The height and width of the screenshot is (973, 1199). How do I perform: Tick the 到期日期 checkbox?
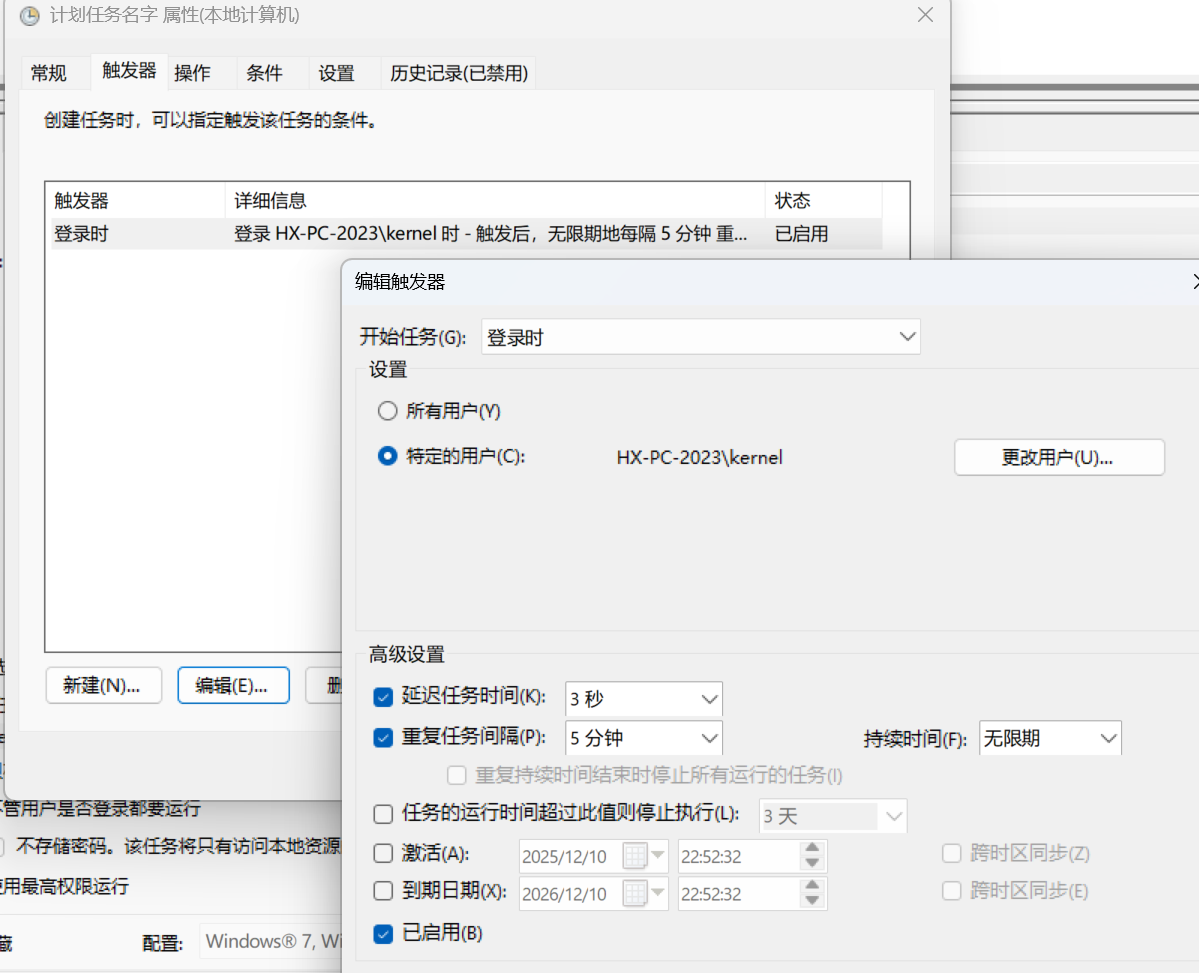pyautogui.click(x=383, y=891)
